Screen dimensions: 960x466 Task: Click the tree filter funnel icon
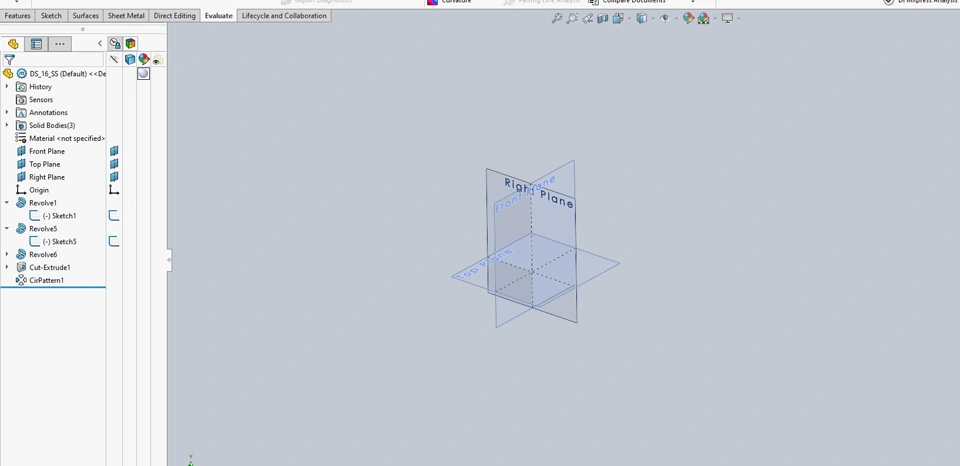pos(9,60)
